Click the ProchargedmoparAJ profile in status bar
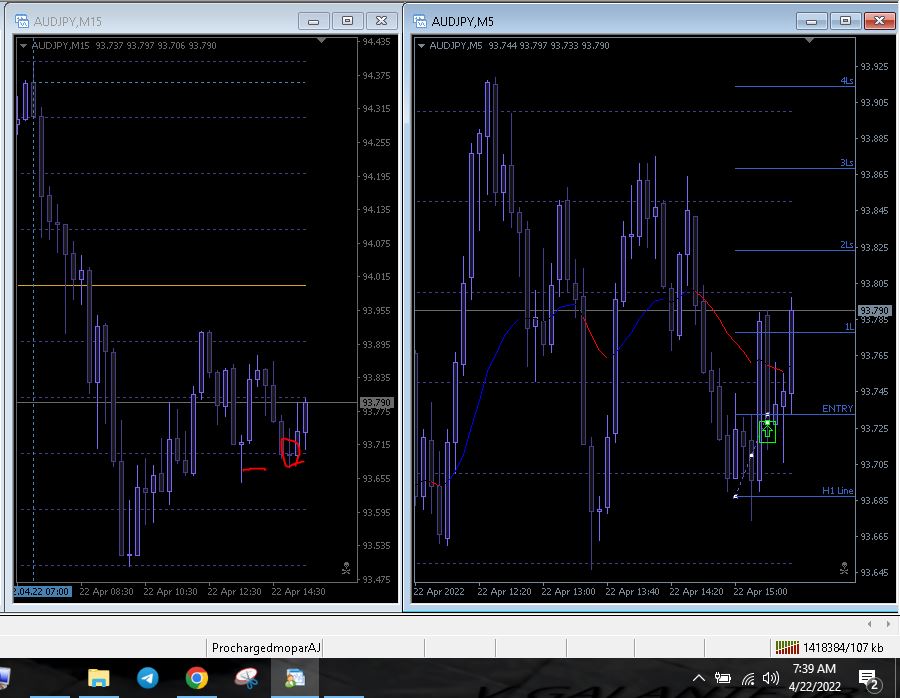The height and width of the screenshot is (698, 900). (x=266, y=648)
